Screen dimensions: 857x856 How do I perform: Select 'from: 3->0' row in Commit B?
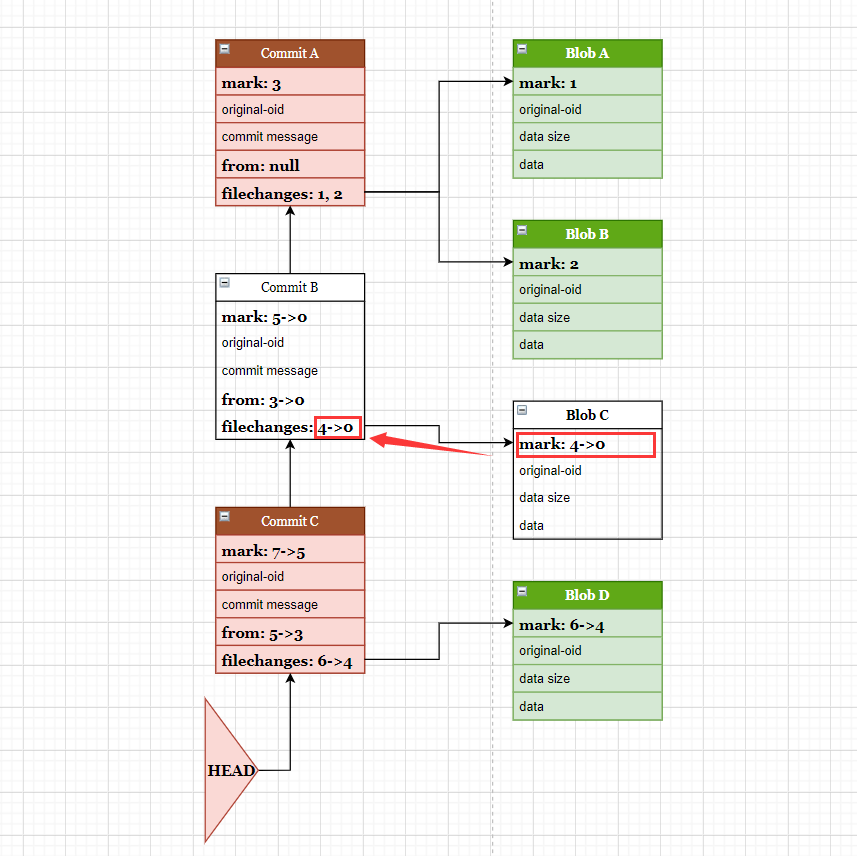pos(290,399)
